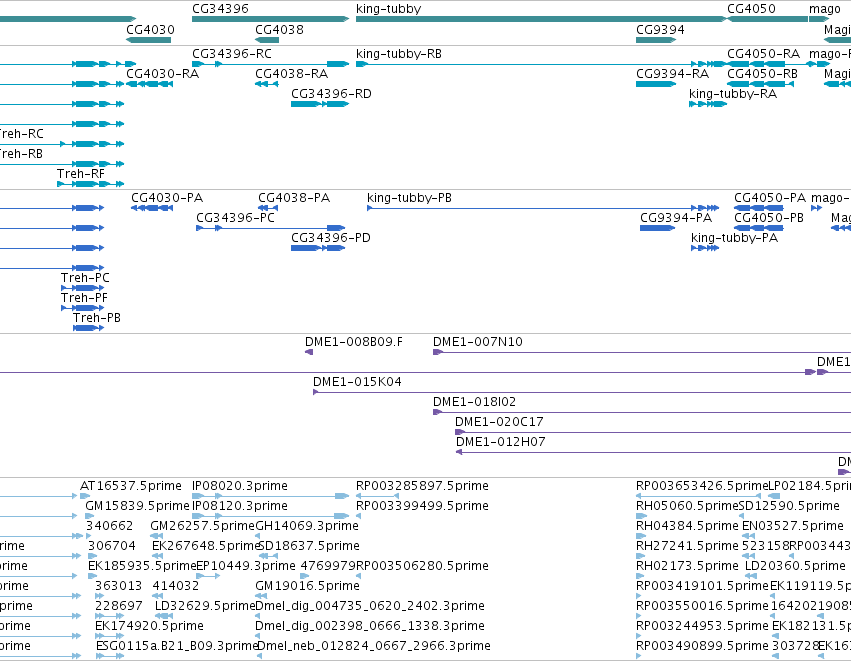Select the RP003244953.5prime EST label
Screen dimensions: 851x661
point(703,627)
